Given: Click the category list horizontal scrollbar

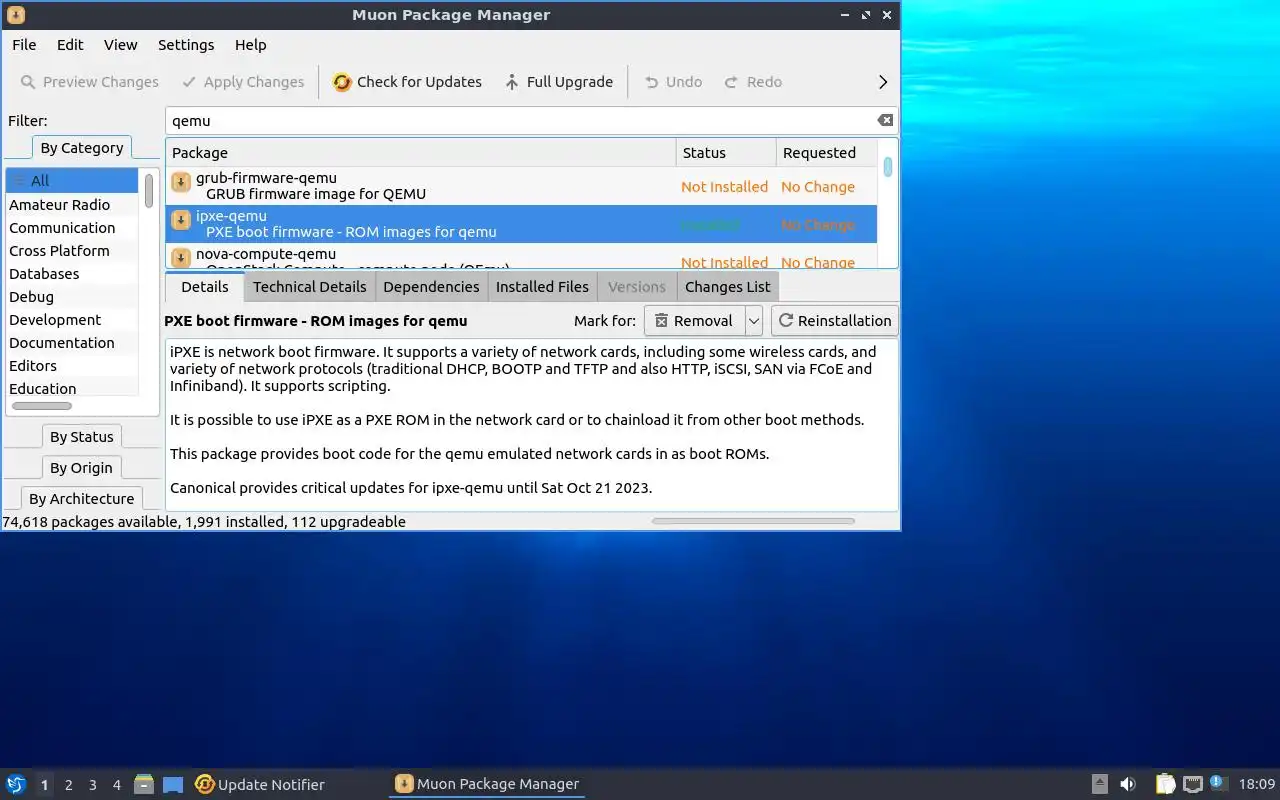Looking at the screenshot, I should [42, 406].
